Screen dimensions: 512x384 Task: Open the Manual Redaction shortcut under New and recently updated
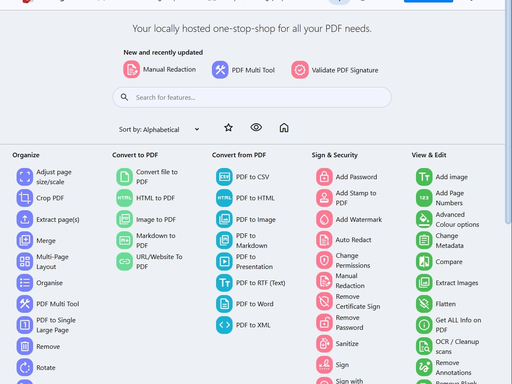[x=160, y=70]
